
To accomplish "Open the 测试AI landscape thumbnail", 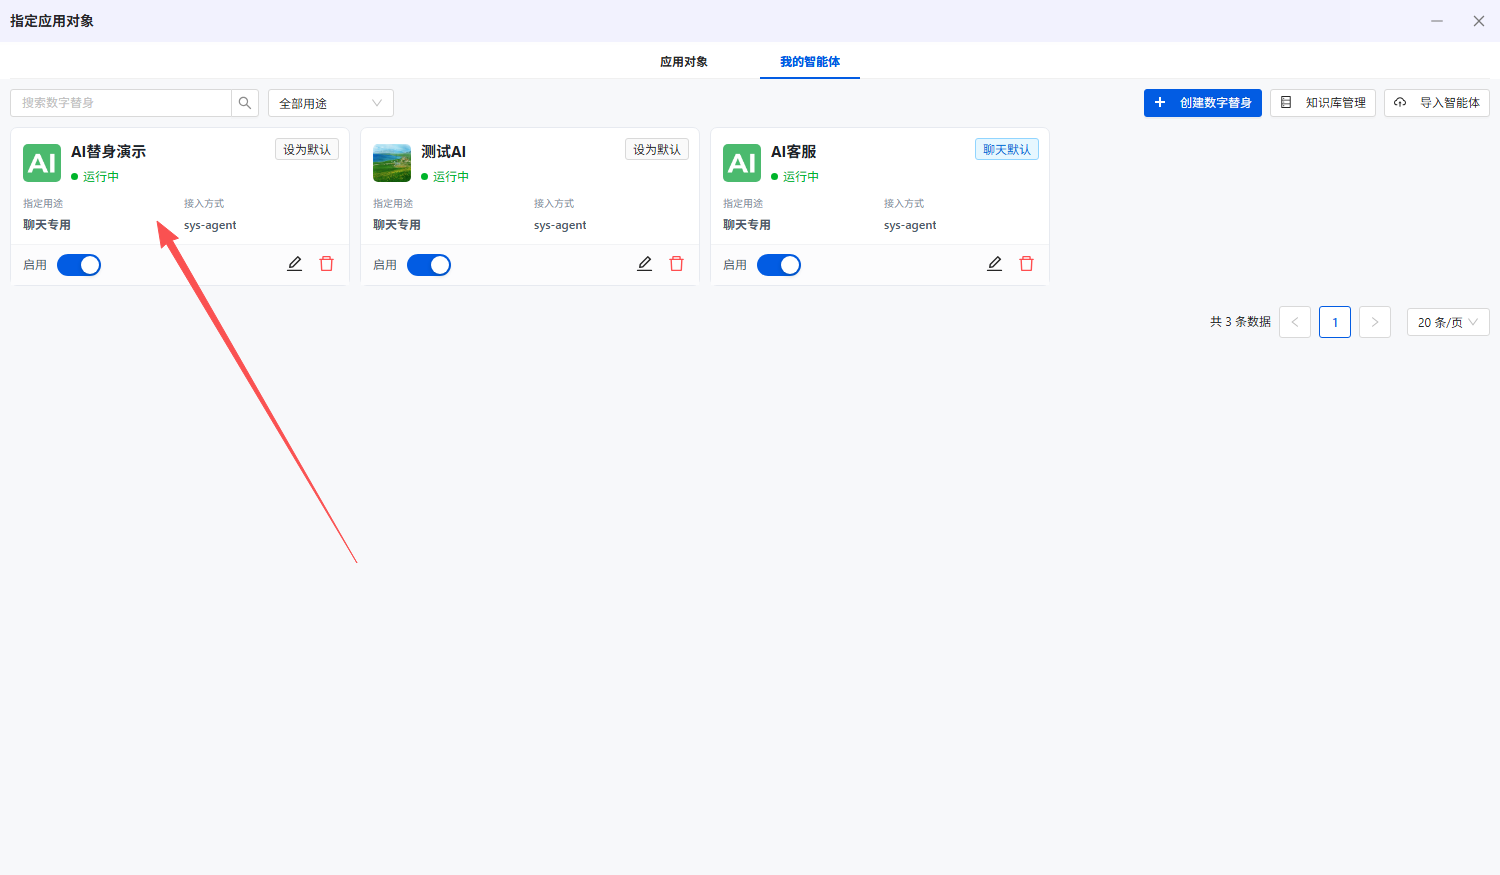I will 392,163.
